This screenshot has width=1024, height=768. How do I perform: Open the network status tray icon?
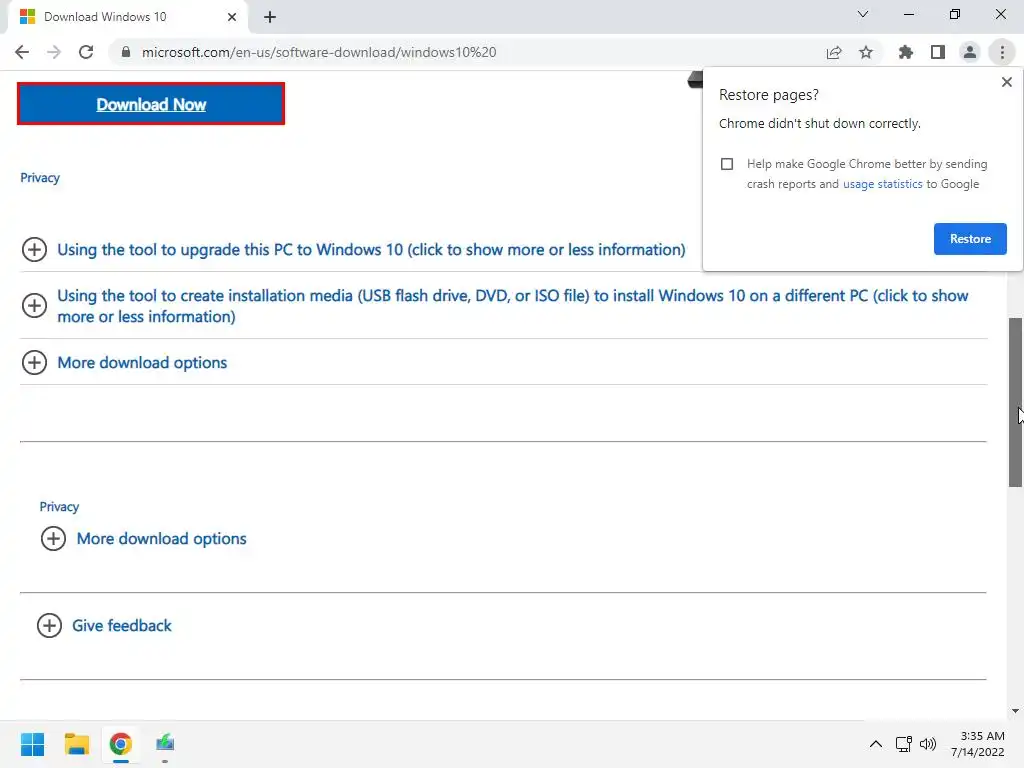pos(904,744)
